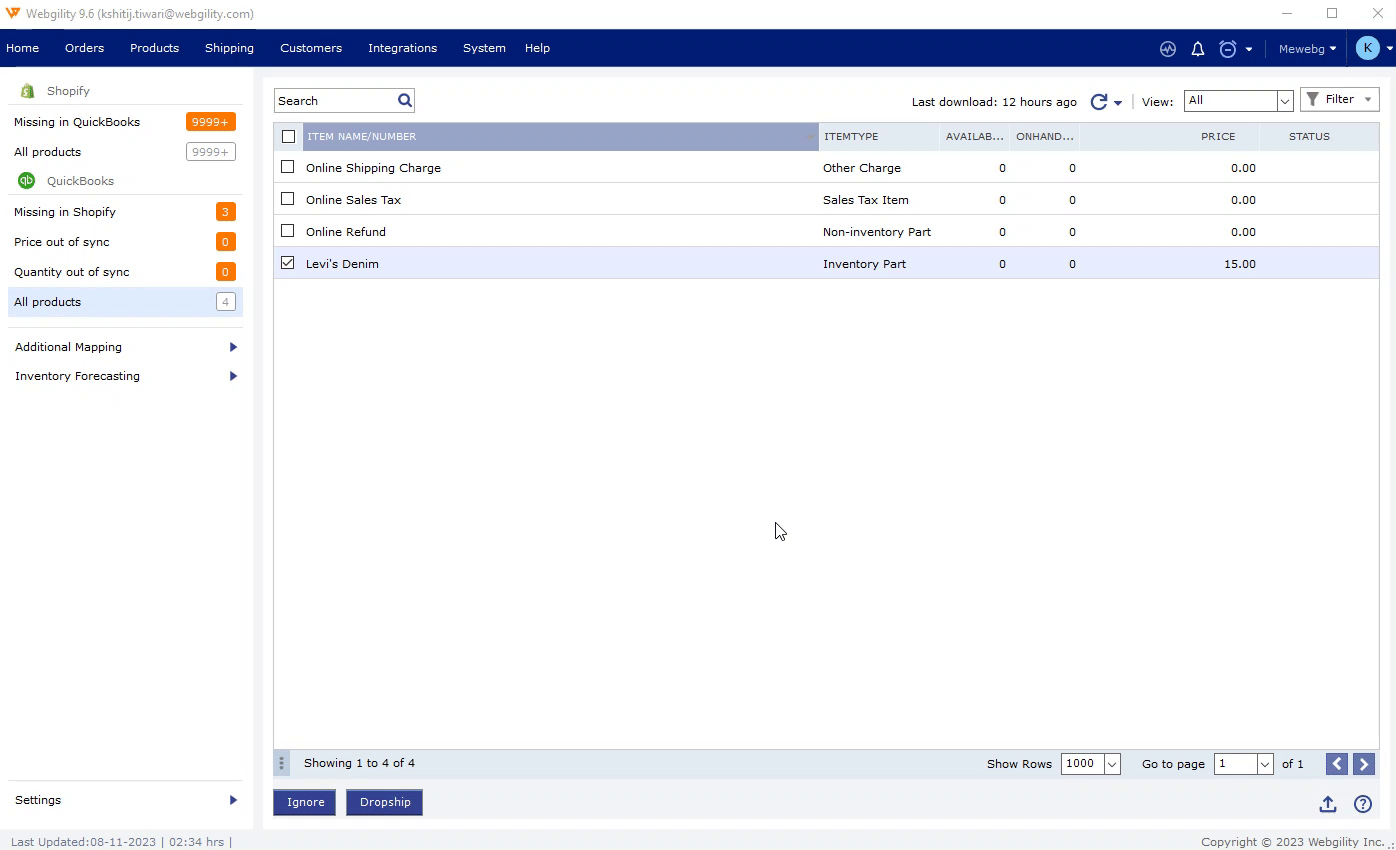The height and width of the screenshot is (850, 1396).
Task: Open the System menu
Action: pos(484,48)
